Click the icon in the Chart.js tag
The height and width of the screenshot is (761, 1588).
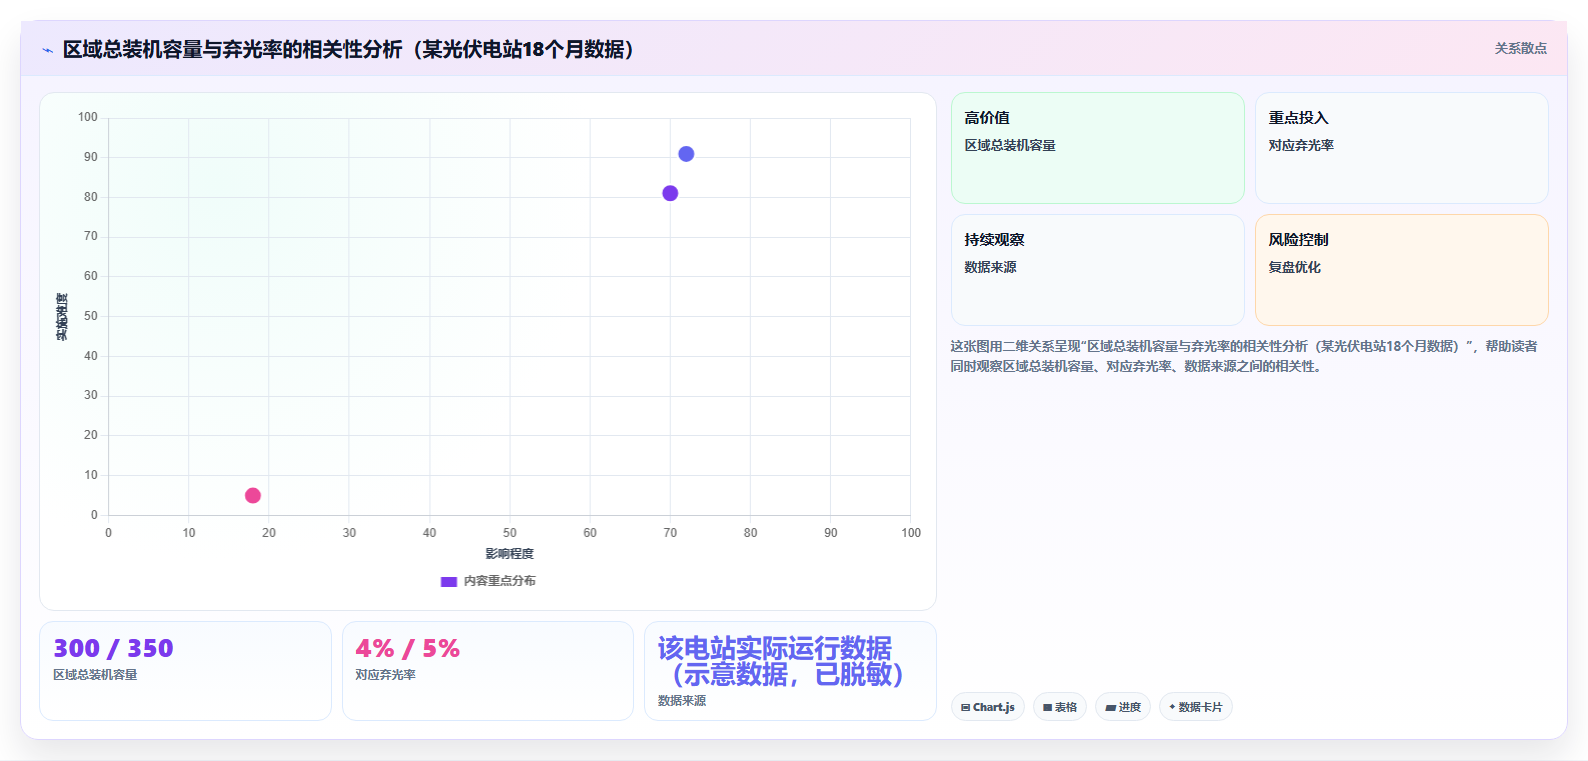point(965,707)
